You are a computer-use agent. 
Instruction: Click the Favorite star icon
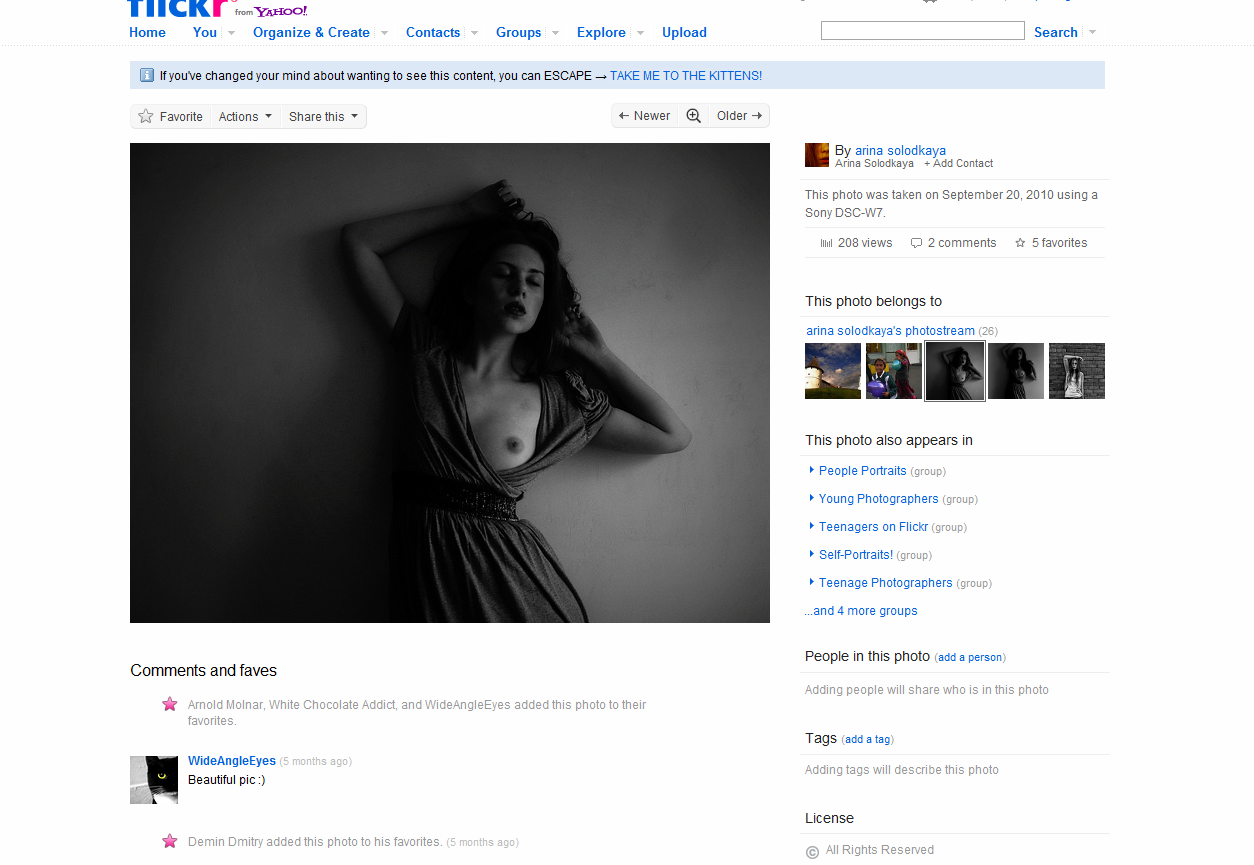[146, 116]
